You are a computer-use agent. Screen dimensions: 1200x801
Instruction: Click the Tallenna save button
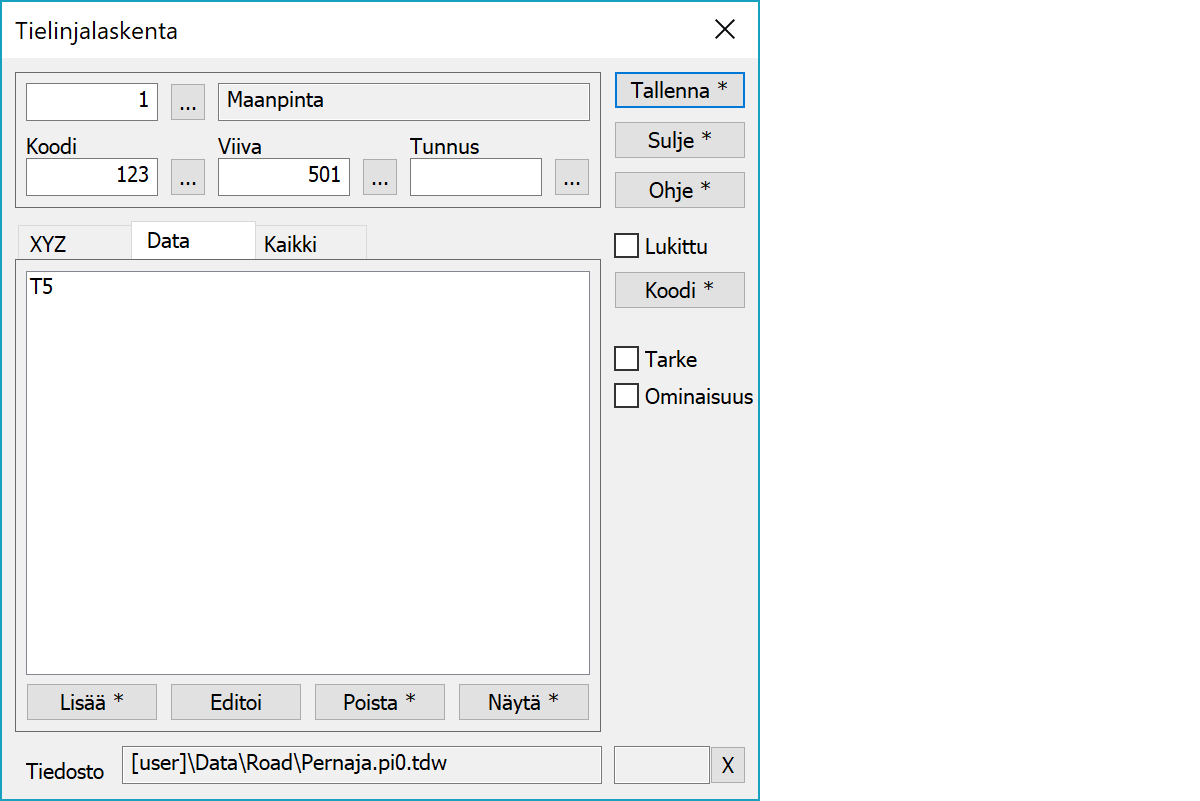tap(679, 90)
